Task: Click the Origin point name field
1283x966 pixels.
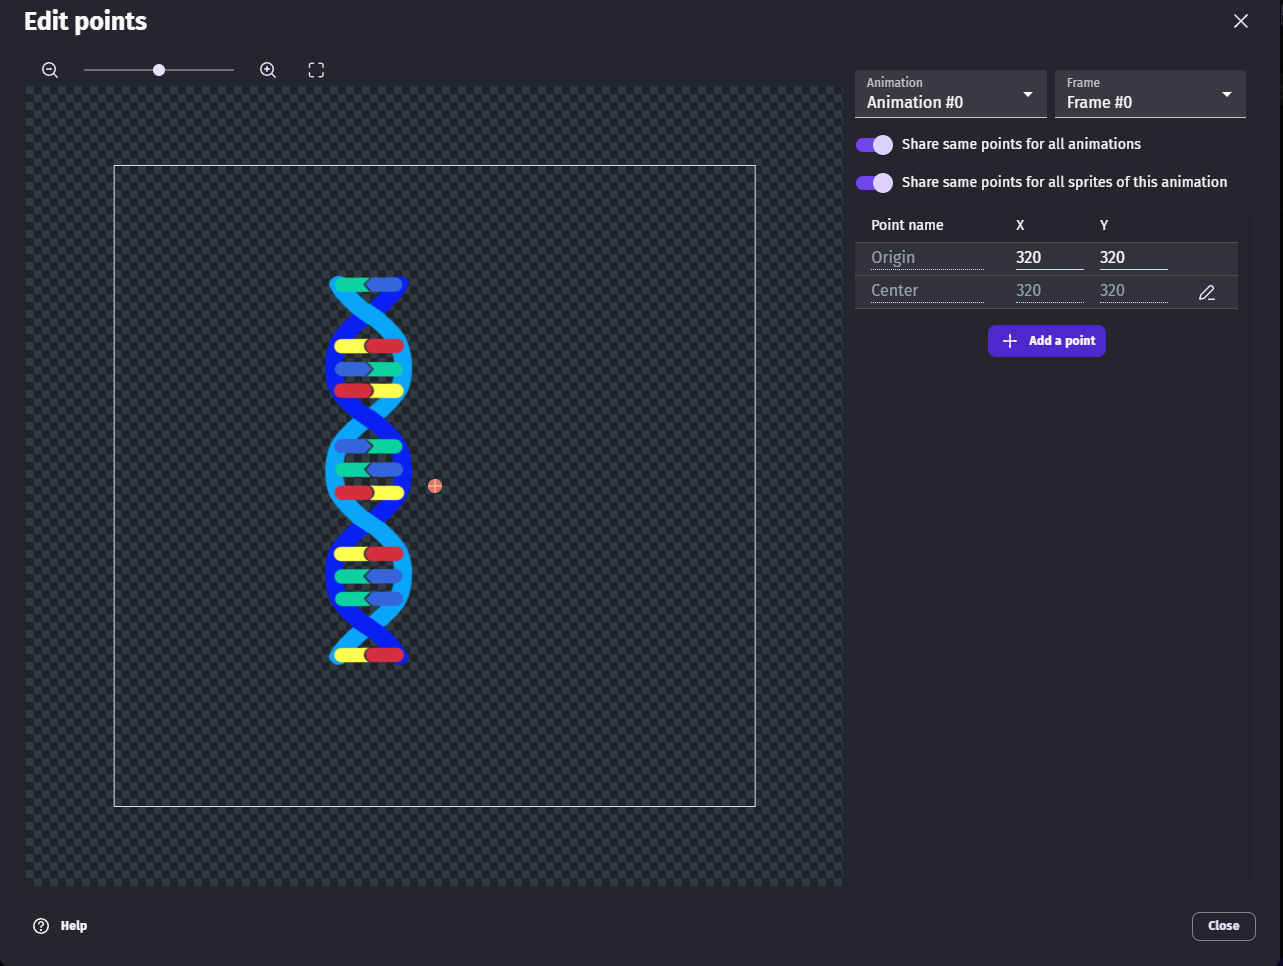Action: pos(926,258)
